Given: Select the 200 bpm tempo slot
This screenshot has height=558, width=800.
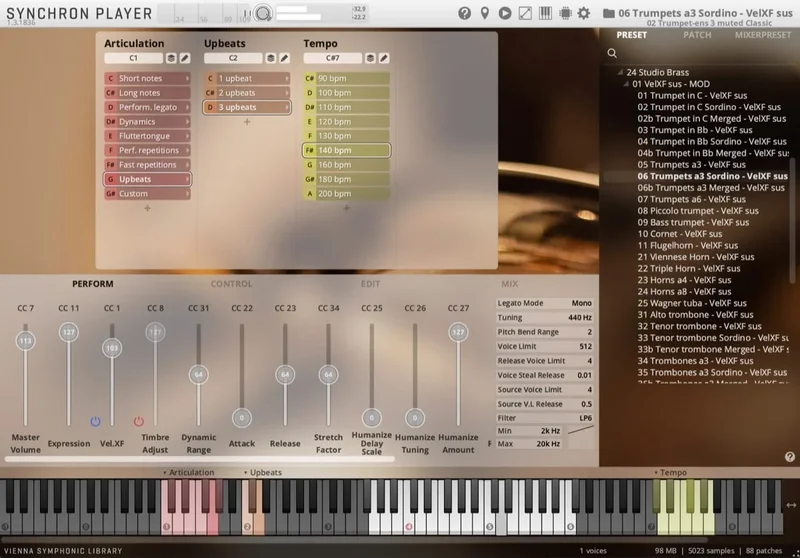Looking at the screenshot, I should (346, 194).
